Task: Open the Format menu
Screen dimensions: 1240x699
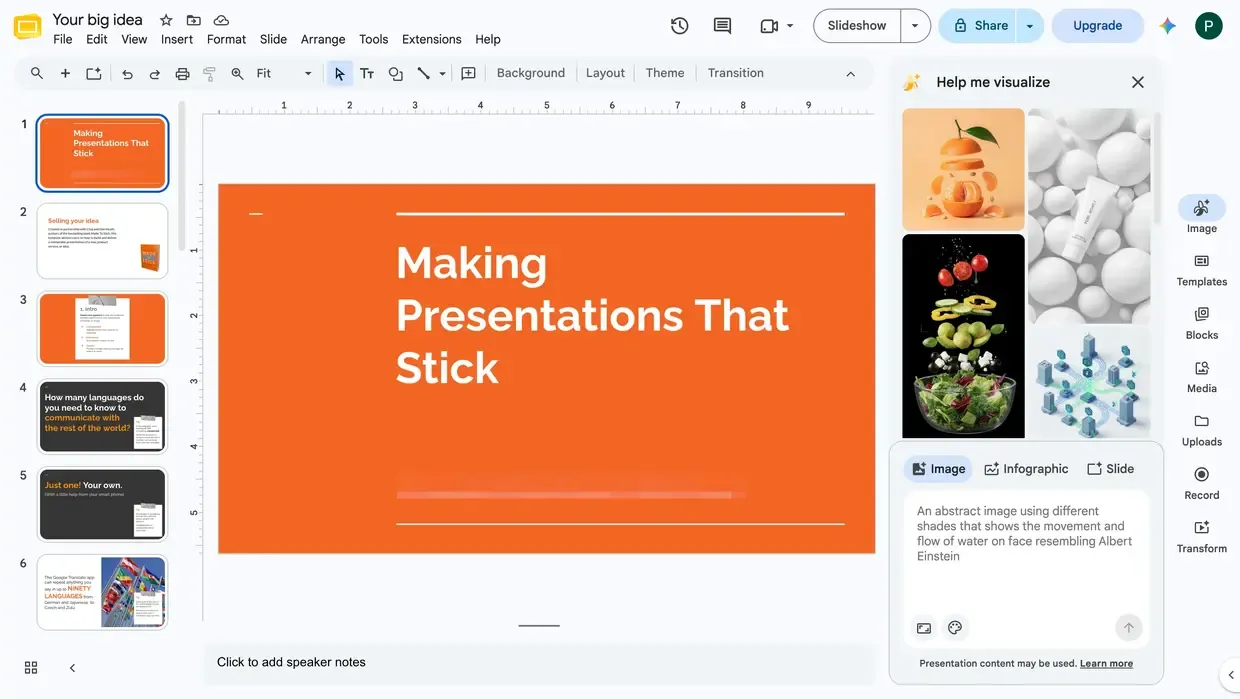Action: point(226,39)
